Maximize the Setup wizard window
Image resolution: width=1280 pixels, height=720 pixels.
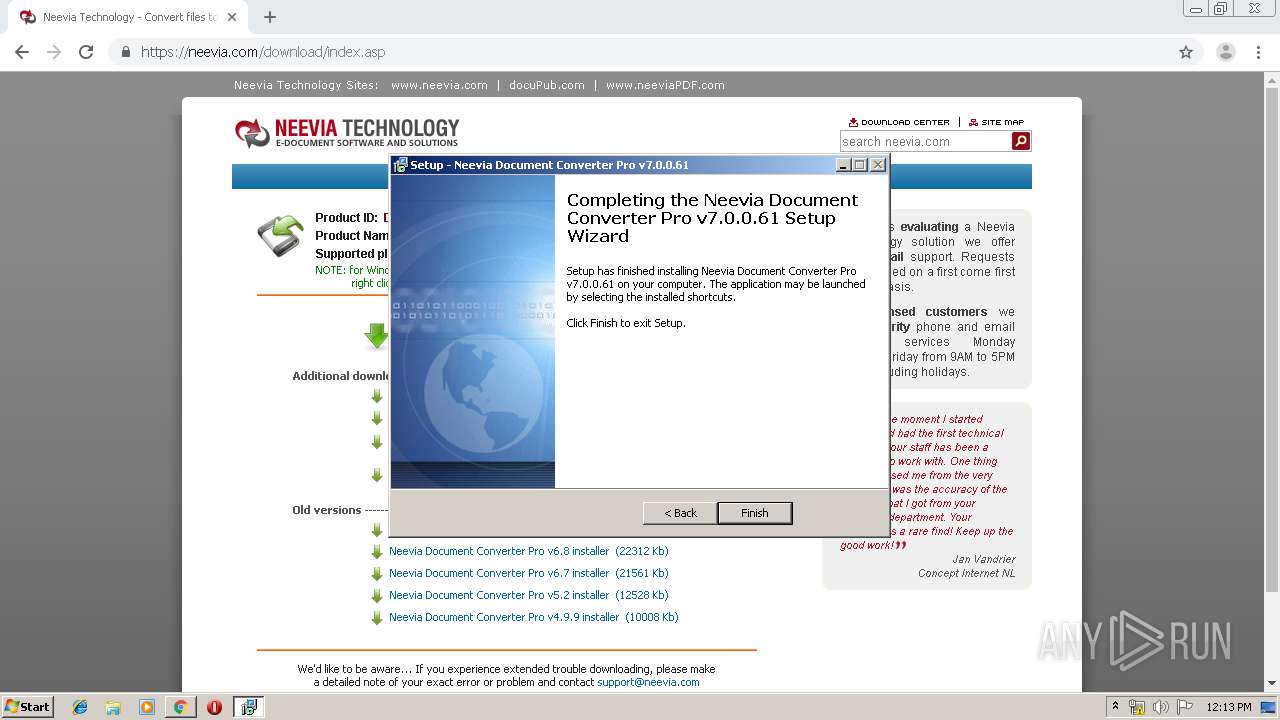[860, 165]
